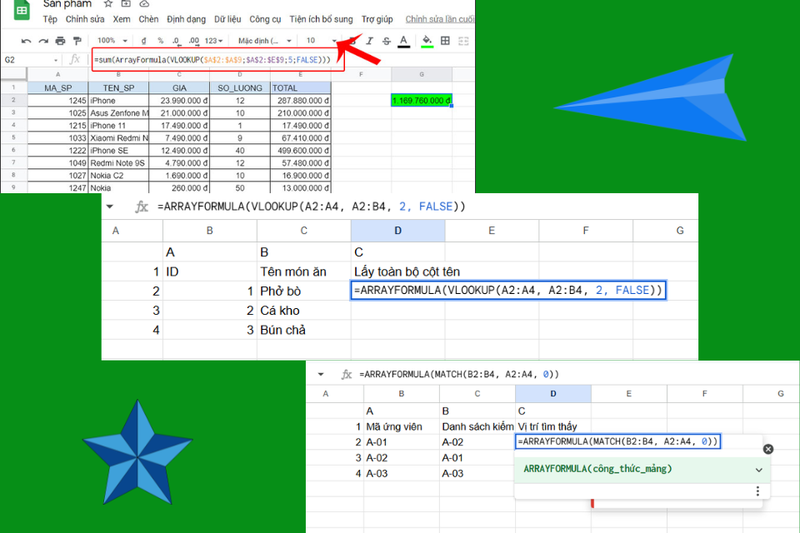Click the Google Sheets logo icon
The image size is (800, 533).
[x=22, y=10]
